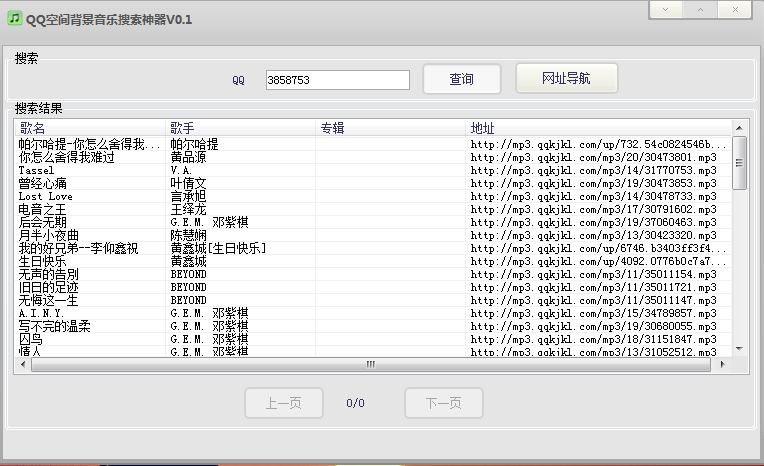Screen dimensions: 764x466
Task: Click the singer cell 帕尔哈提
Action: [x=194, y=144]
